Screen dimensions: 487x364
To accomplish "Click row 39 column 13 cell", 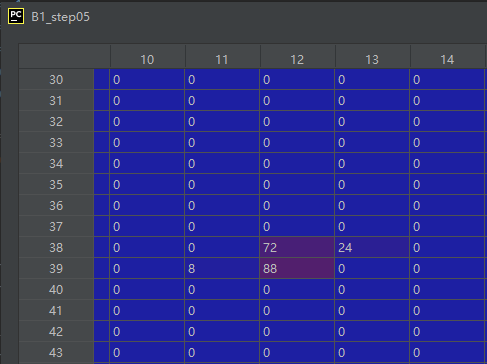I will coord(372,268).
